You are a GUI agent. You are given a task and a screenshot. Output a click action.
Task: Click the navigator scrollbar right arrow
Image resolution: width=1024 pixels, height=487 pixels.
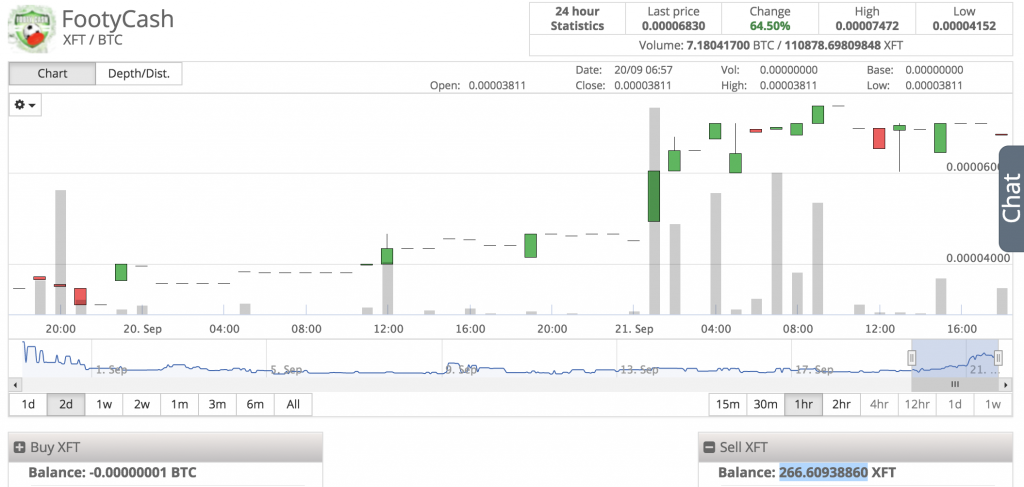[x=1002, y=384]
